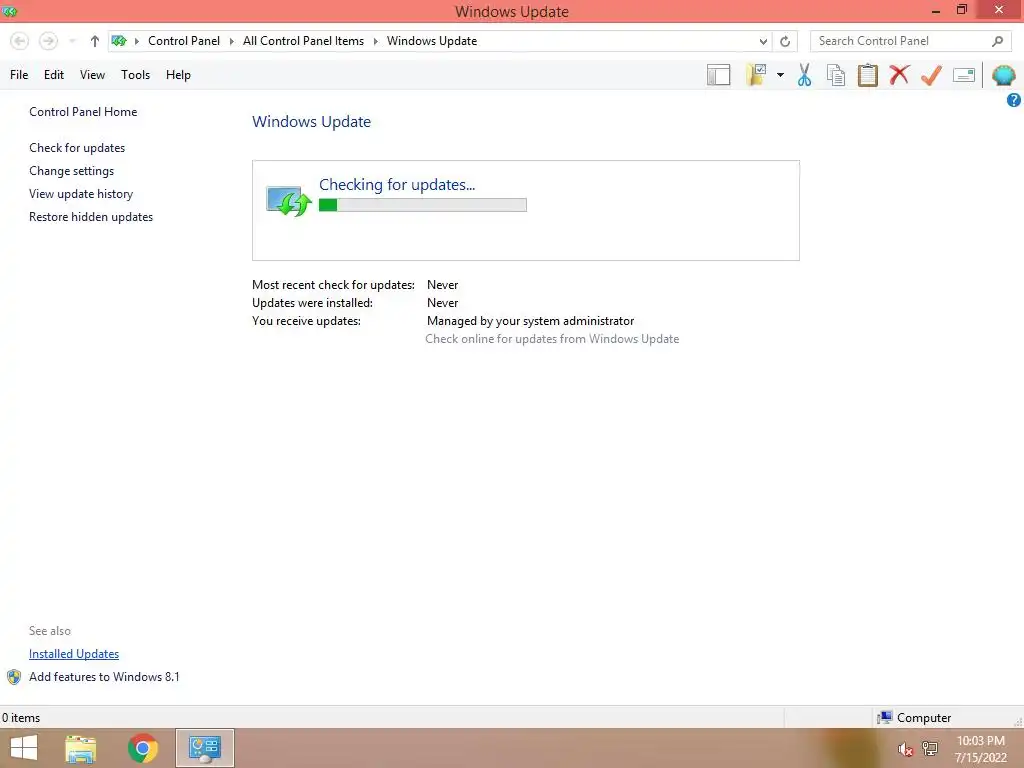Click the network tray icon
The width and height of the screenshot is (1024, 768).
coord(930,748)
